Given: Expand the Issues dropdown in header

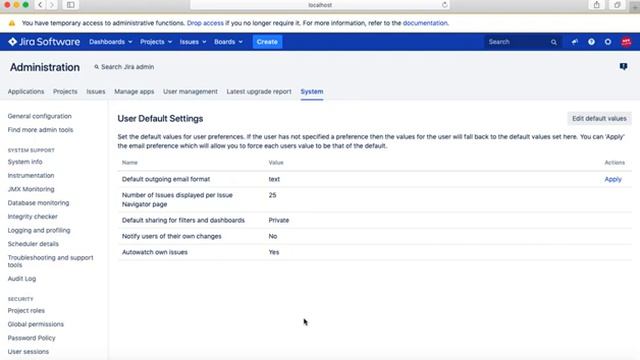Looking at the screenshot, I should pyautogui.click(x=193, y=42).
